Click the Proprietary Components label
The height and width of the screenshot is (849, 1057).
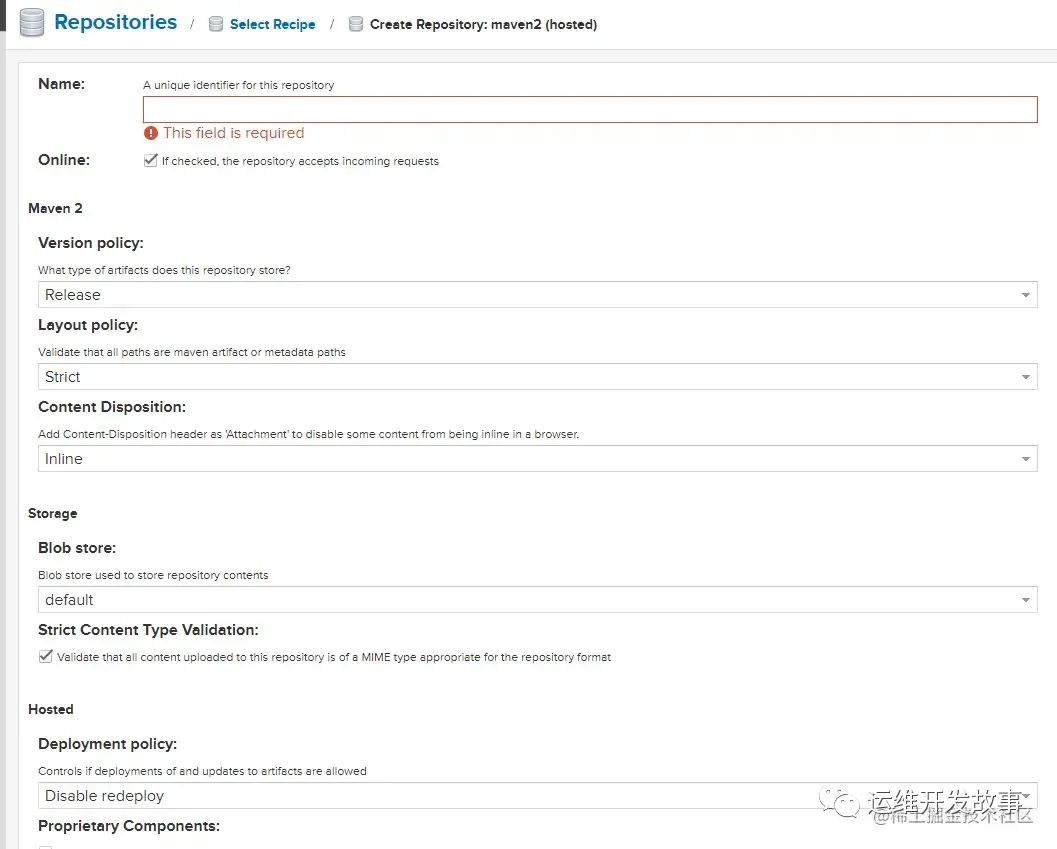pyautogui.click(x=128, y=826)
